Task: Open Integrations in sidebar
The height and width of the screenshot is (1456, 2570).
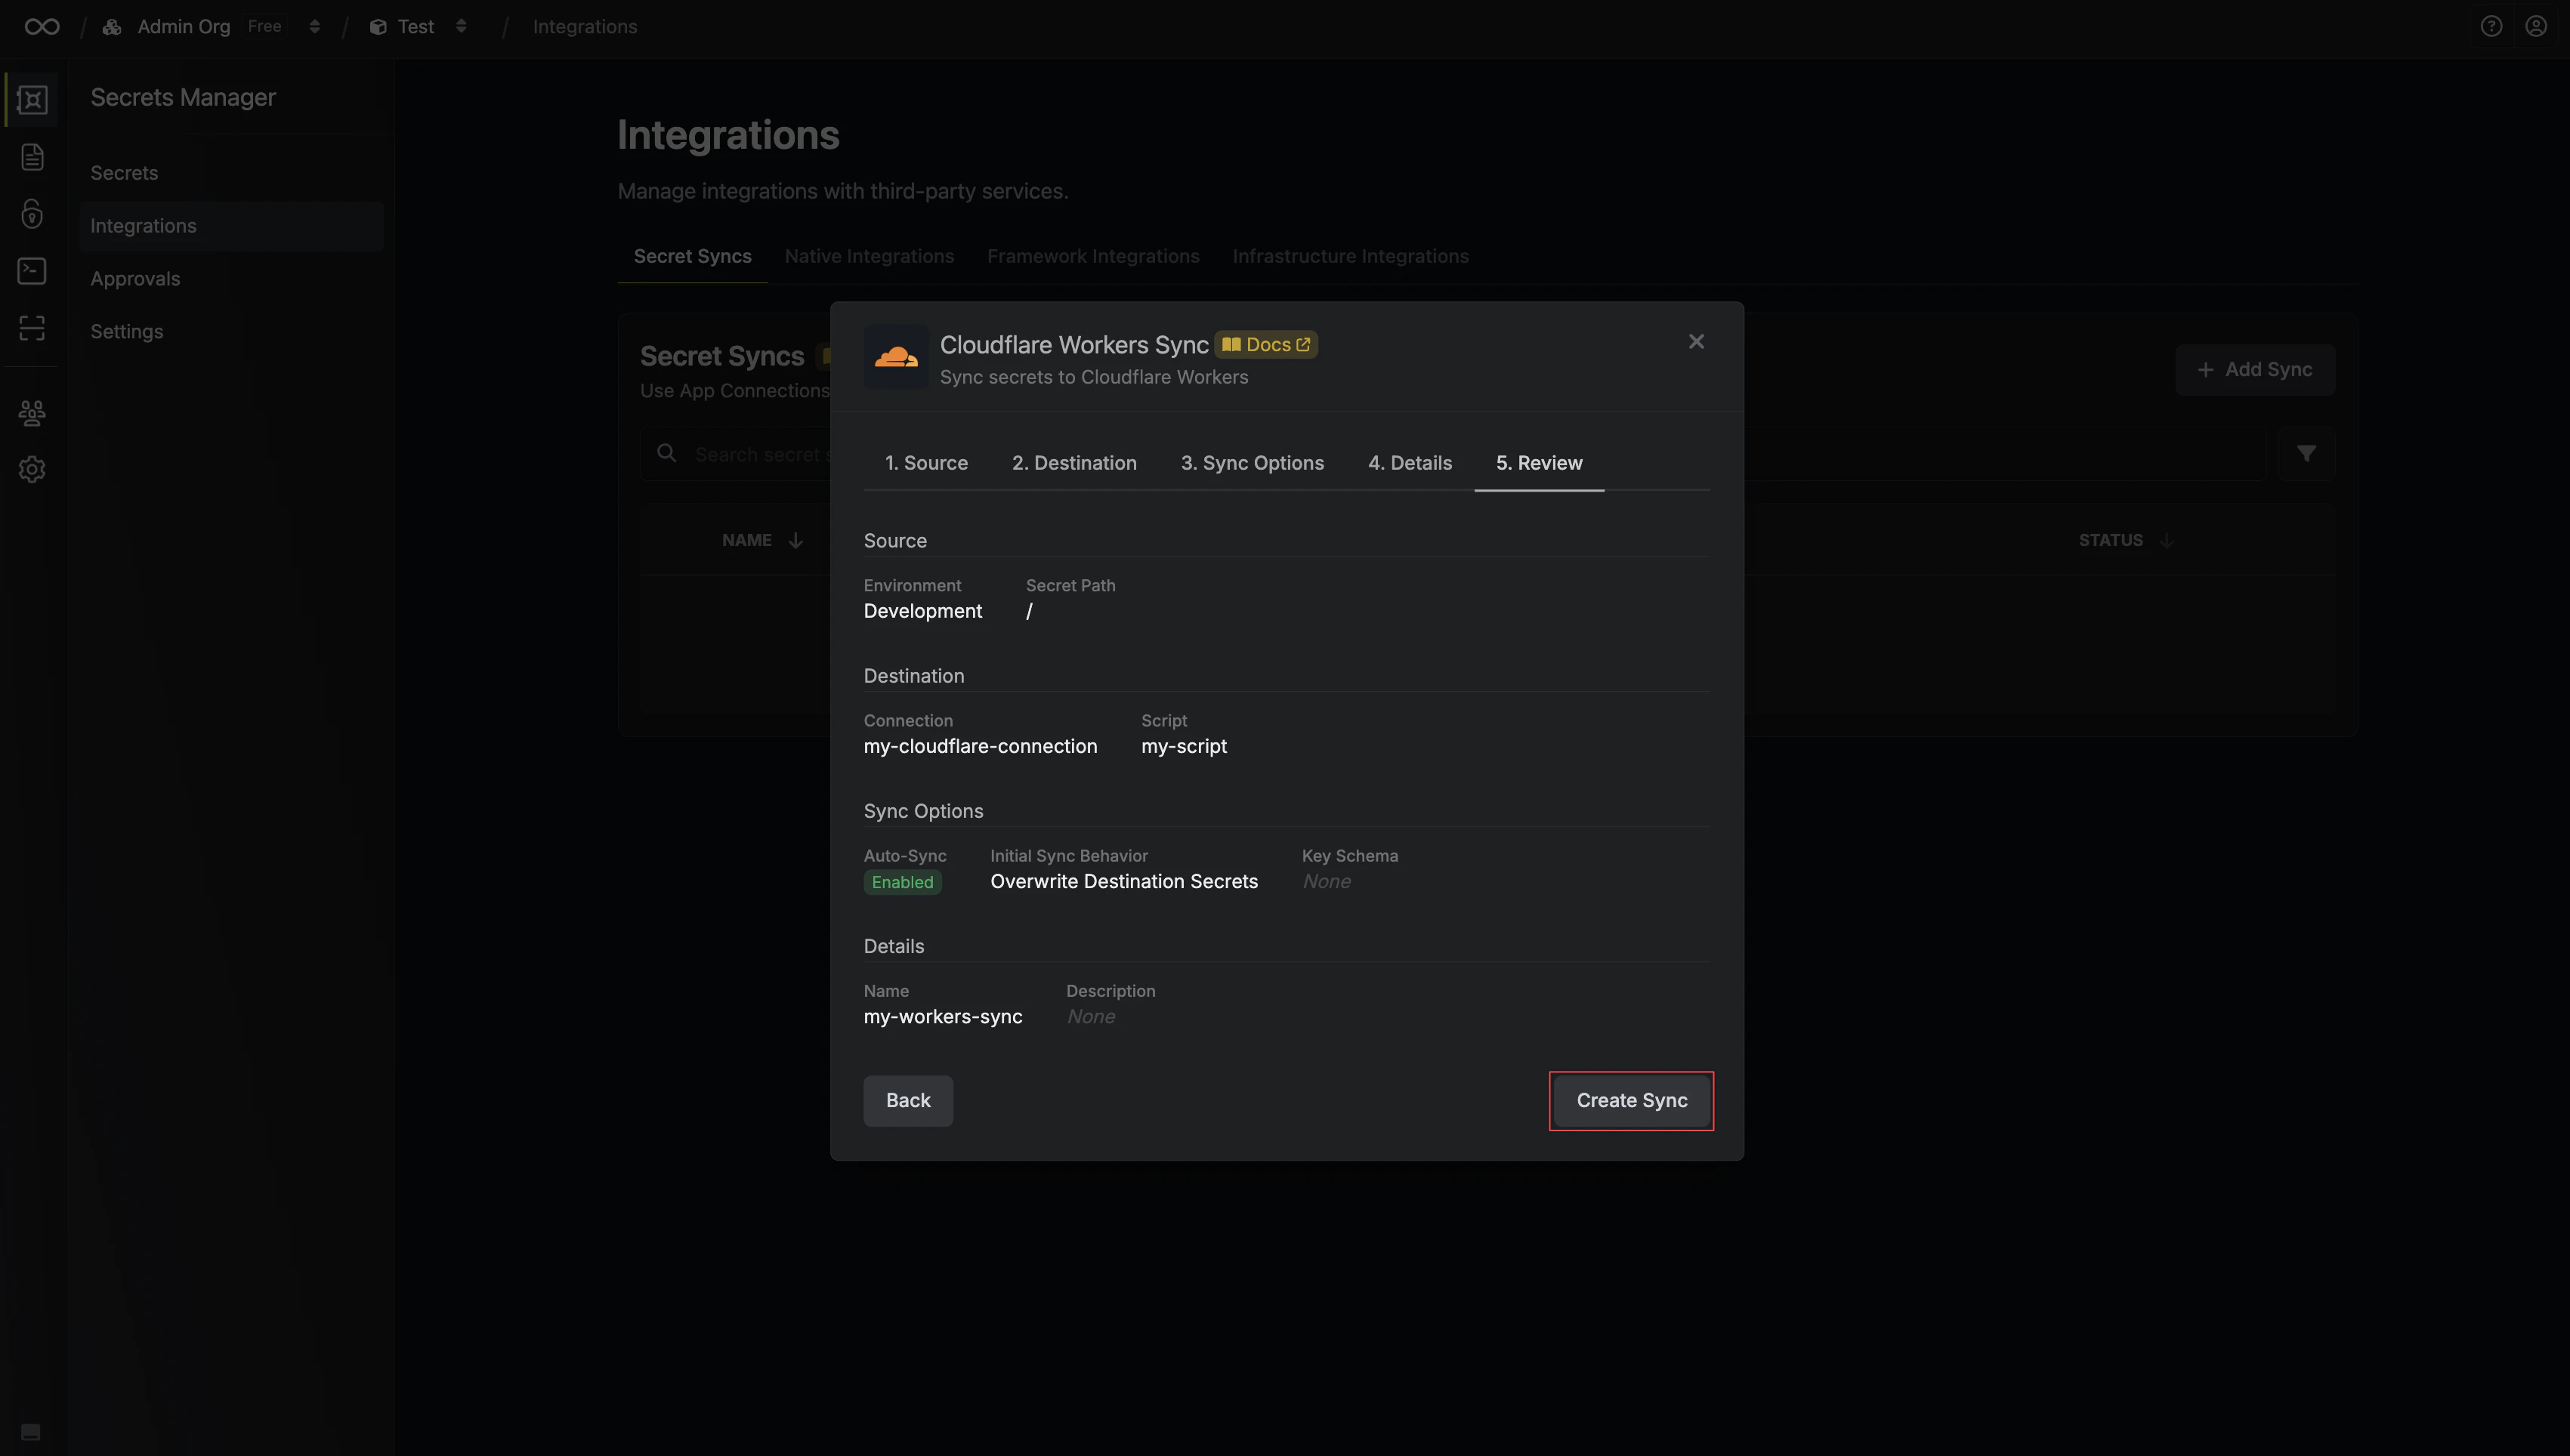Action: 231,226
